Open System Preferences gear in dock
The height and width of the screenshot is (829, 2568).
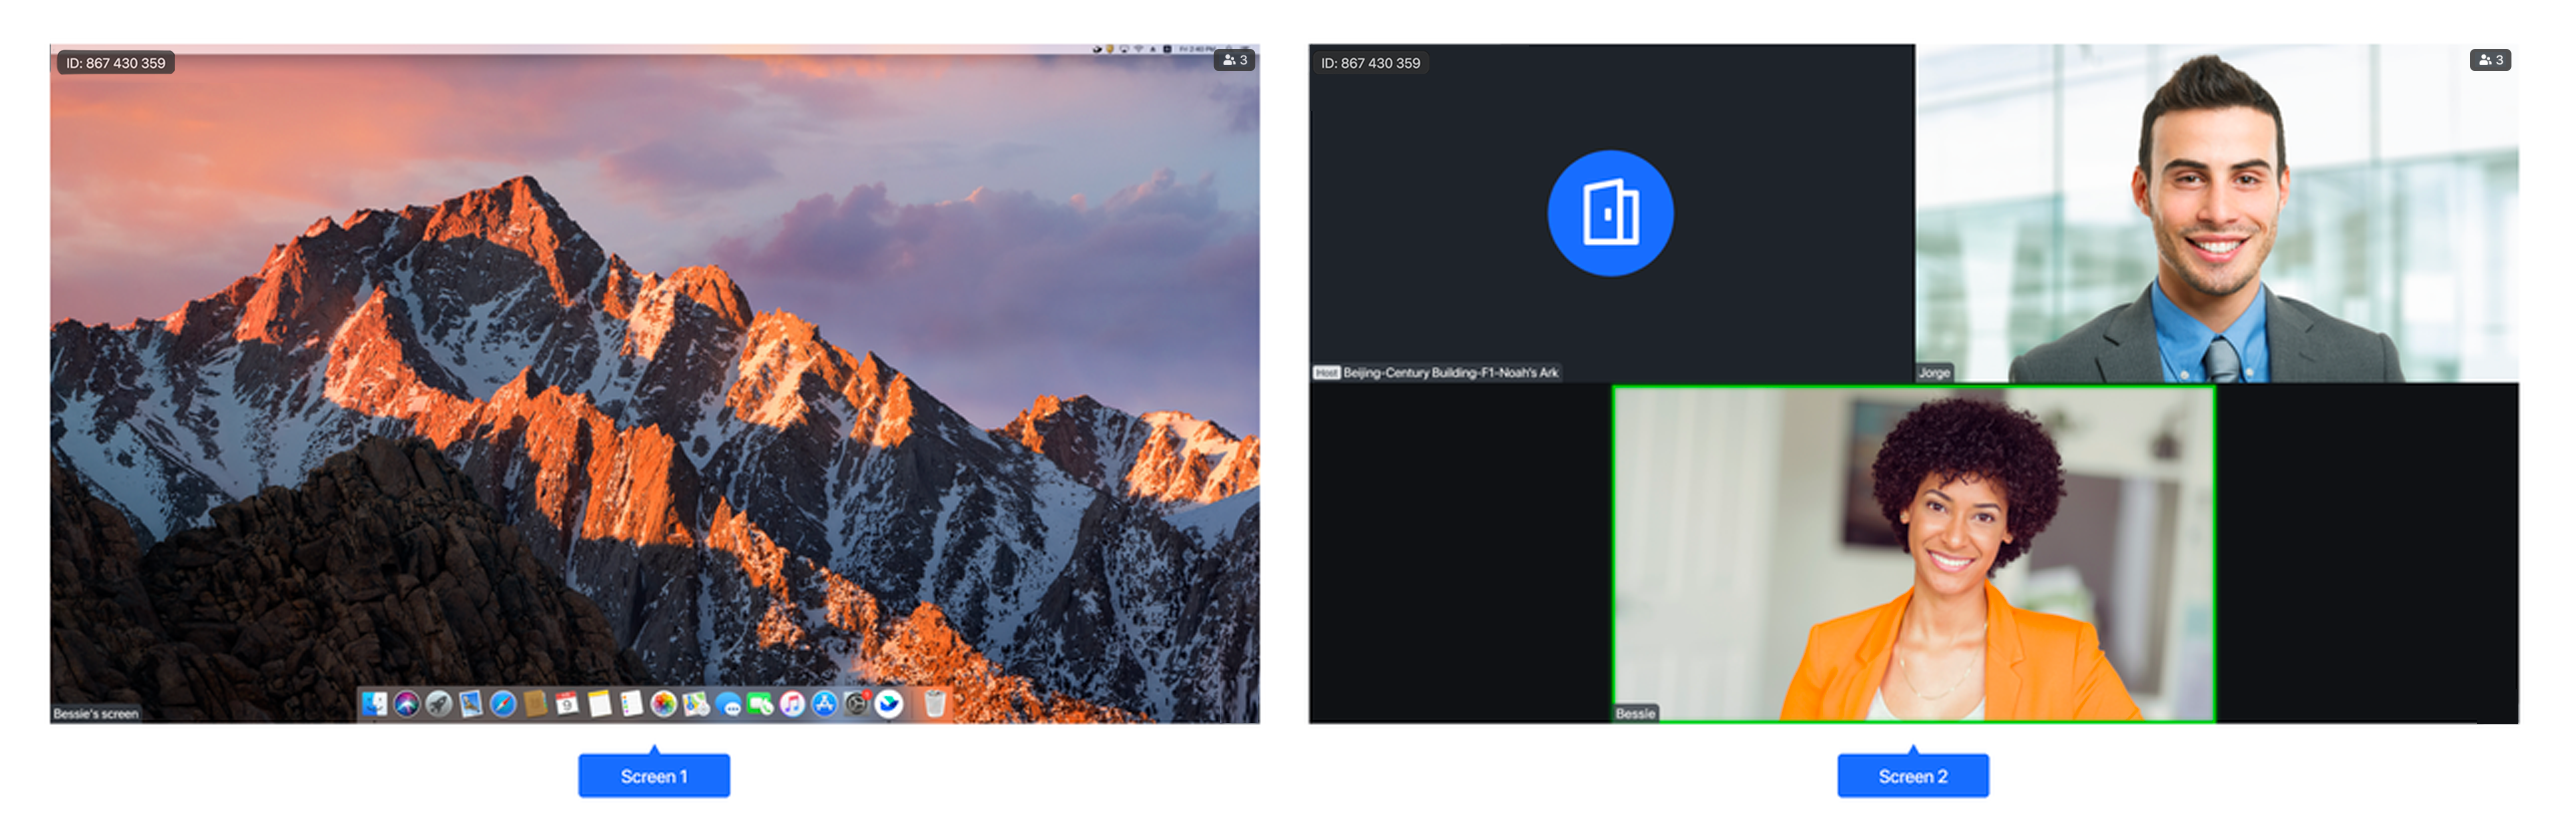click(856, 705)
